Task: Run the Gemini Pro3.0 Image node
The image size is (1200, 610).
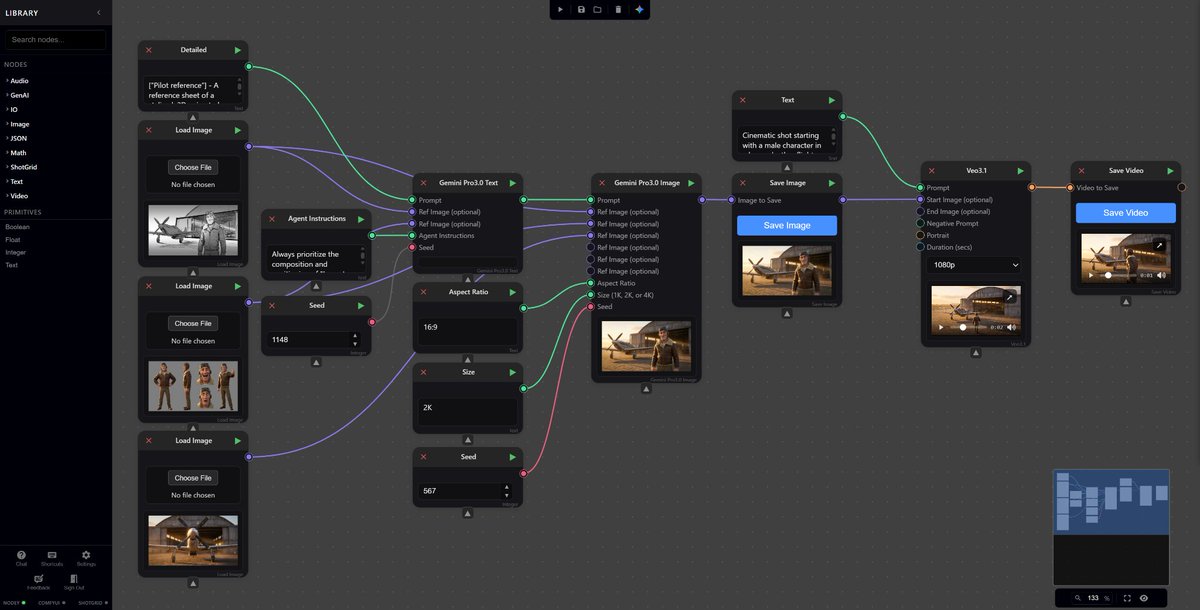Action: [691, 183]
